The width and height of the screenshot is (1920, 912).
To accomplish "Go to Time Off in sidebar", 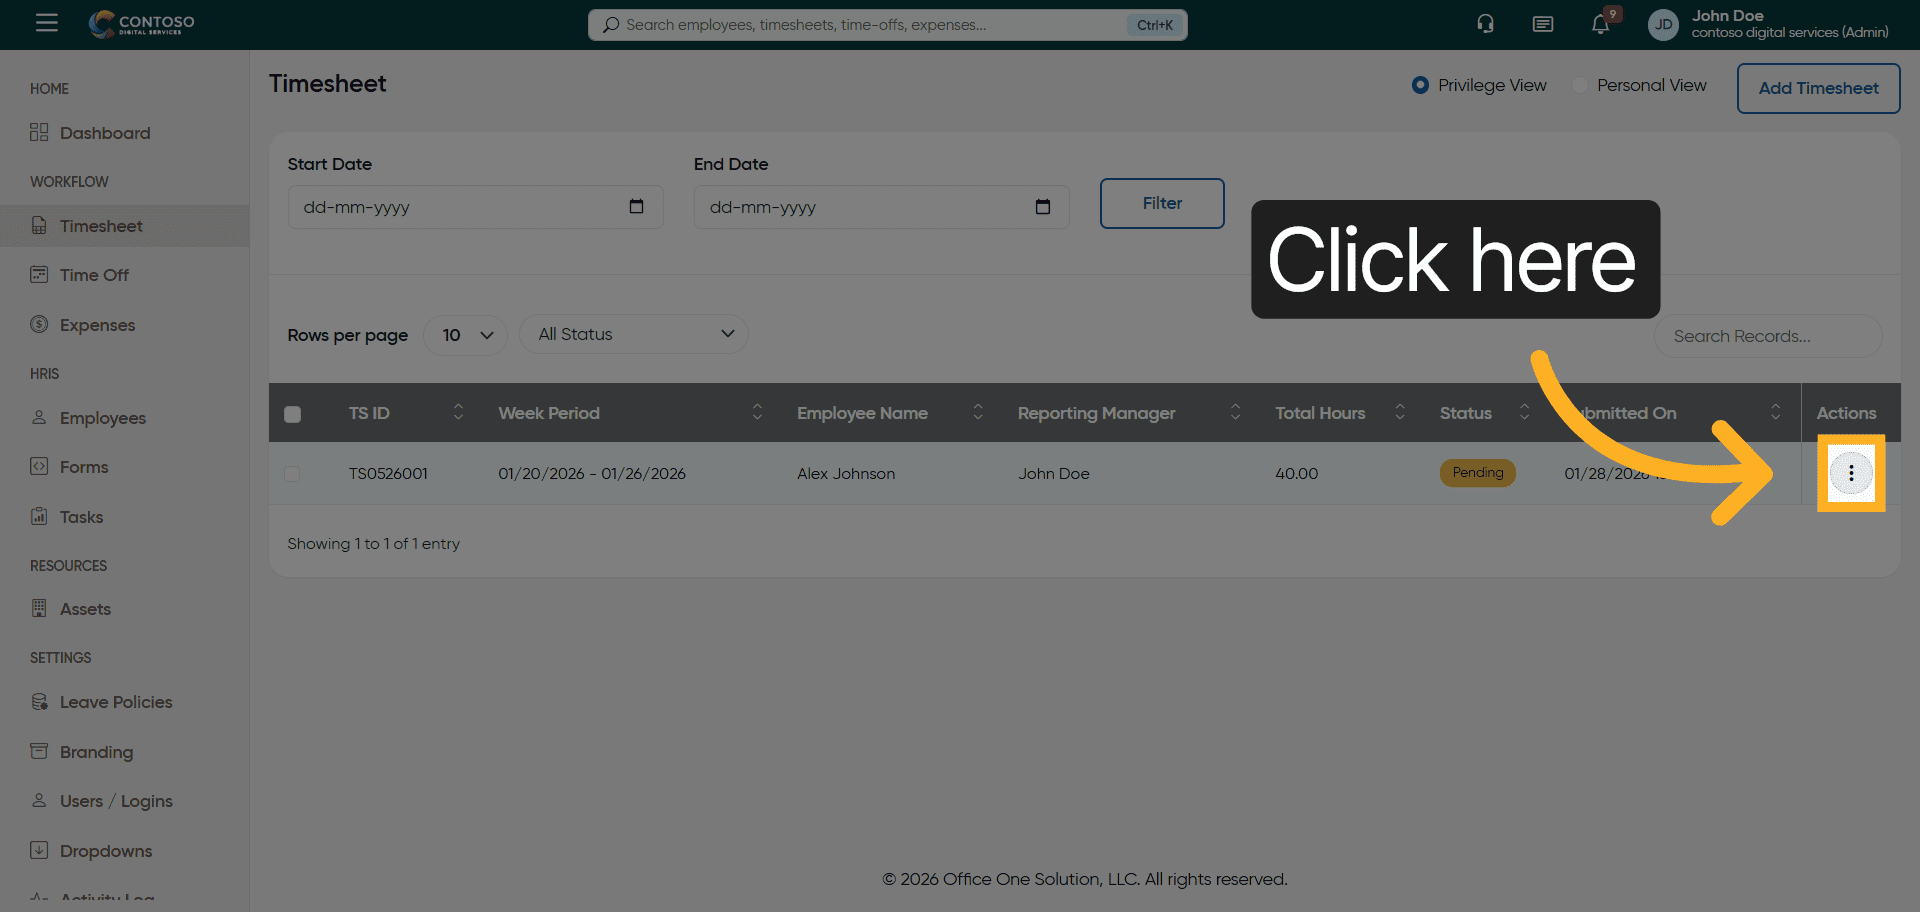I will pos(94,275).
